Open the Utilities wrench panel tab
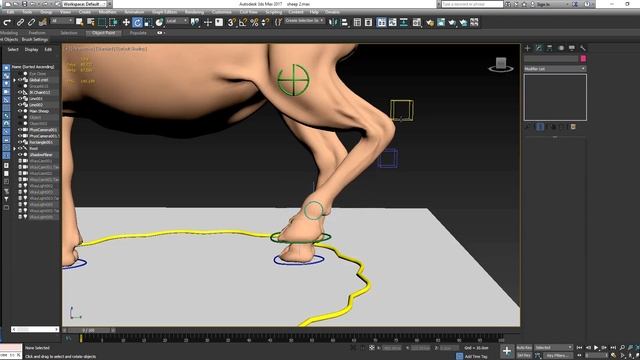Image resolution: width=640 pixels, height=360 pixels. click(583, 48)
